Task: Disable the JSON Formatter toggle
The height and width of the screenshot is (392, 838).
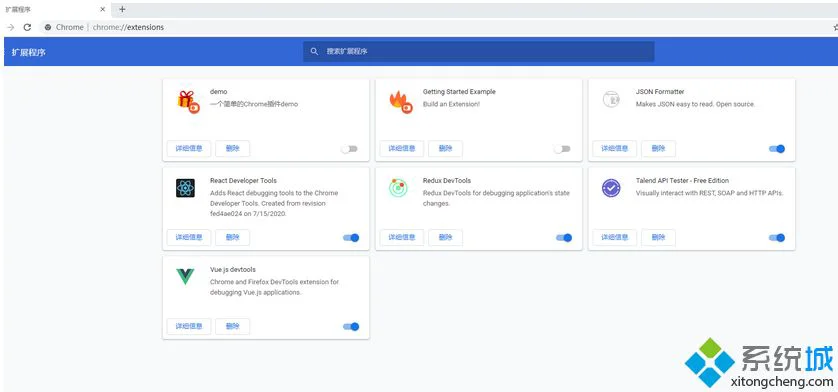Action: click(x=777, y=149)
